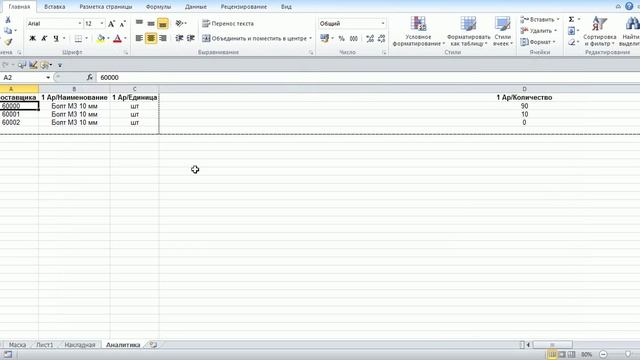Click the accounting currency format icon
The width and height of the screenshot is (640, 360).
pos(324,38)
